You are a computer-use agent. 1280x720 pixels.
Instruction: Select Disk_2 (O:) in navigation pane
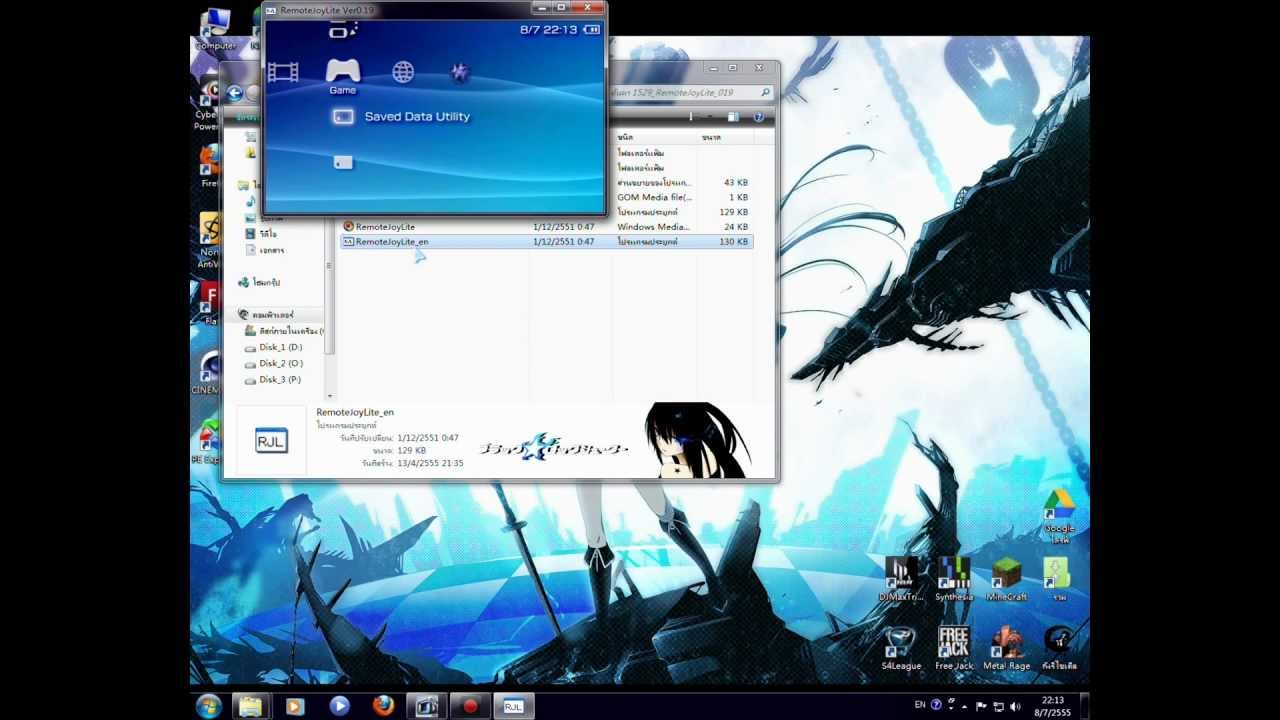pos(273,363)
